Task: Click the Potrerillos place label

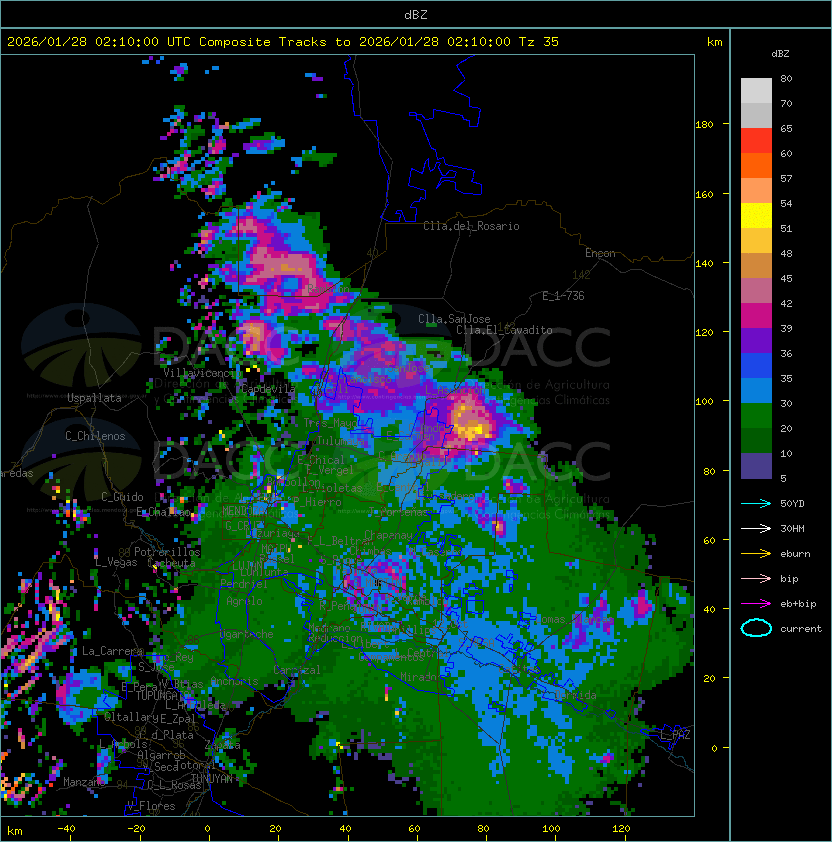Action: tap(167, 552)
